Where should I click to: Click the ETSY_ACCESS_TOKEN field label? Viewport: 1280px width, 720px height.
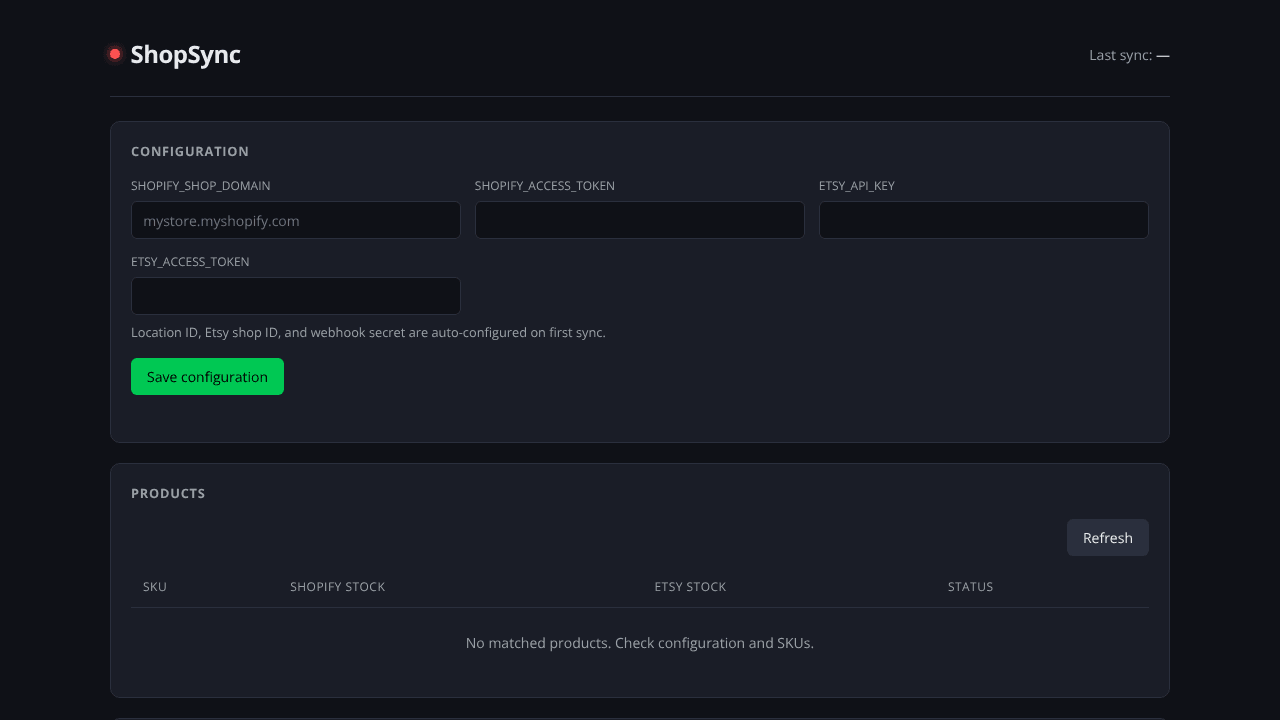[x=190, y=262]
